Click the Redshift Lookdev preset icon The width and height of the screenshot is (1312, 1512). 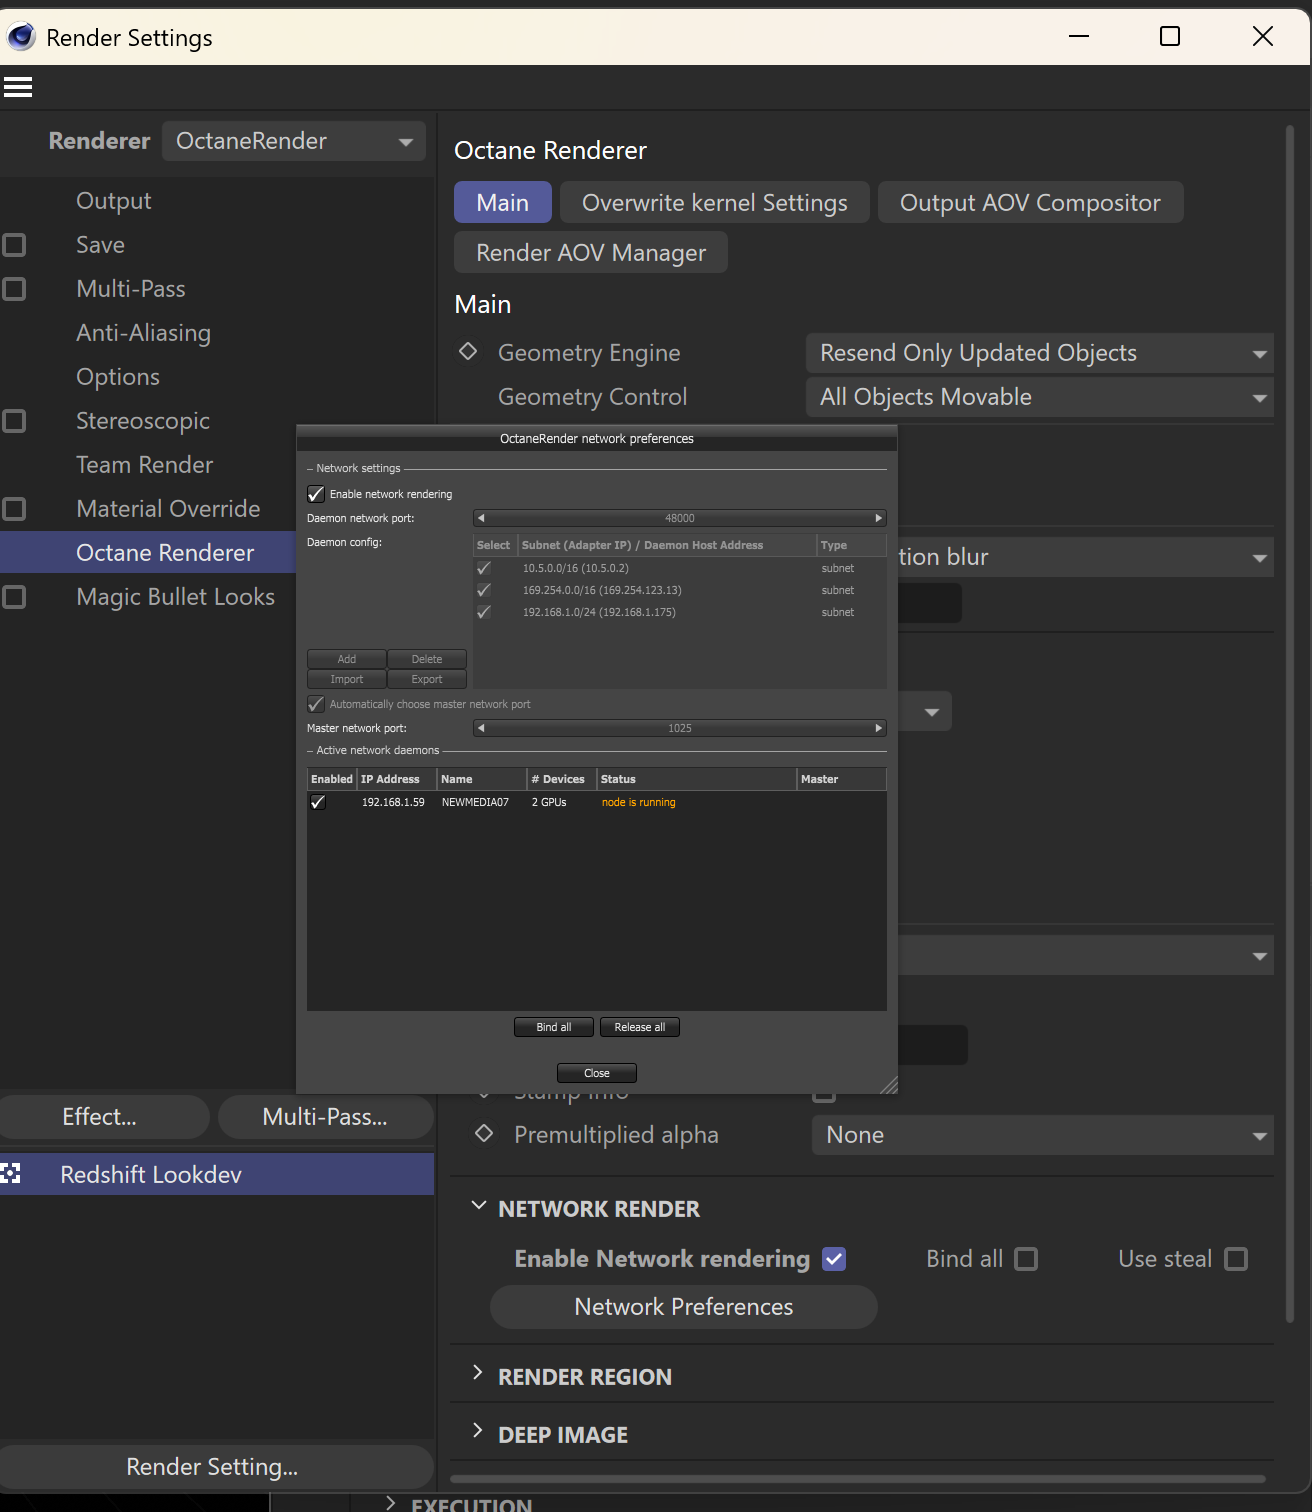(11, 1174)
